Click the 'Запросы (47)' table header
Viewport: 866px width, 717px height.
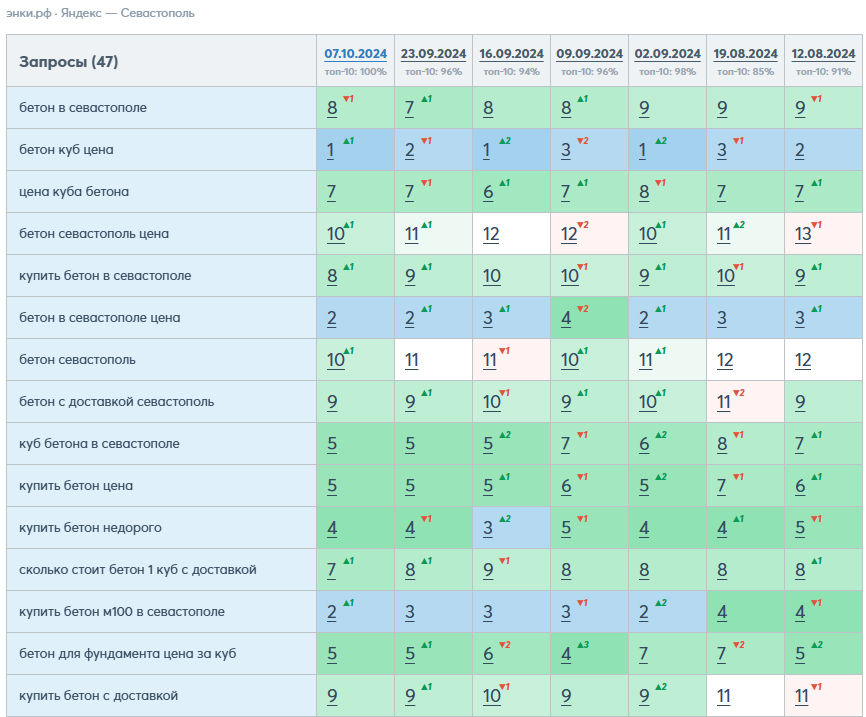(68, 61)
